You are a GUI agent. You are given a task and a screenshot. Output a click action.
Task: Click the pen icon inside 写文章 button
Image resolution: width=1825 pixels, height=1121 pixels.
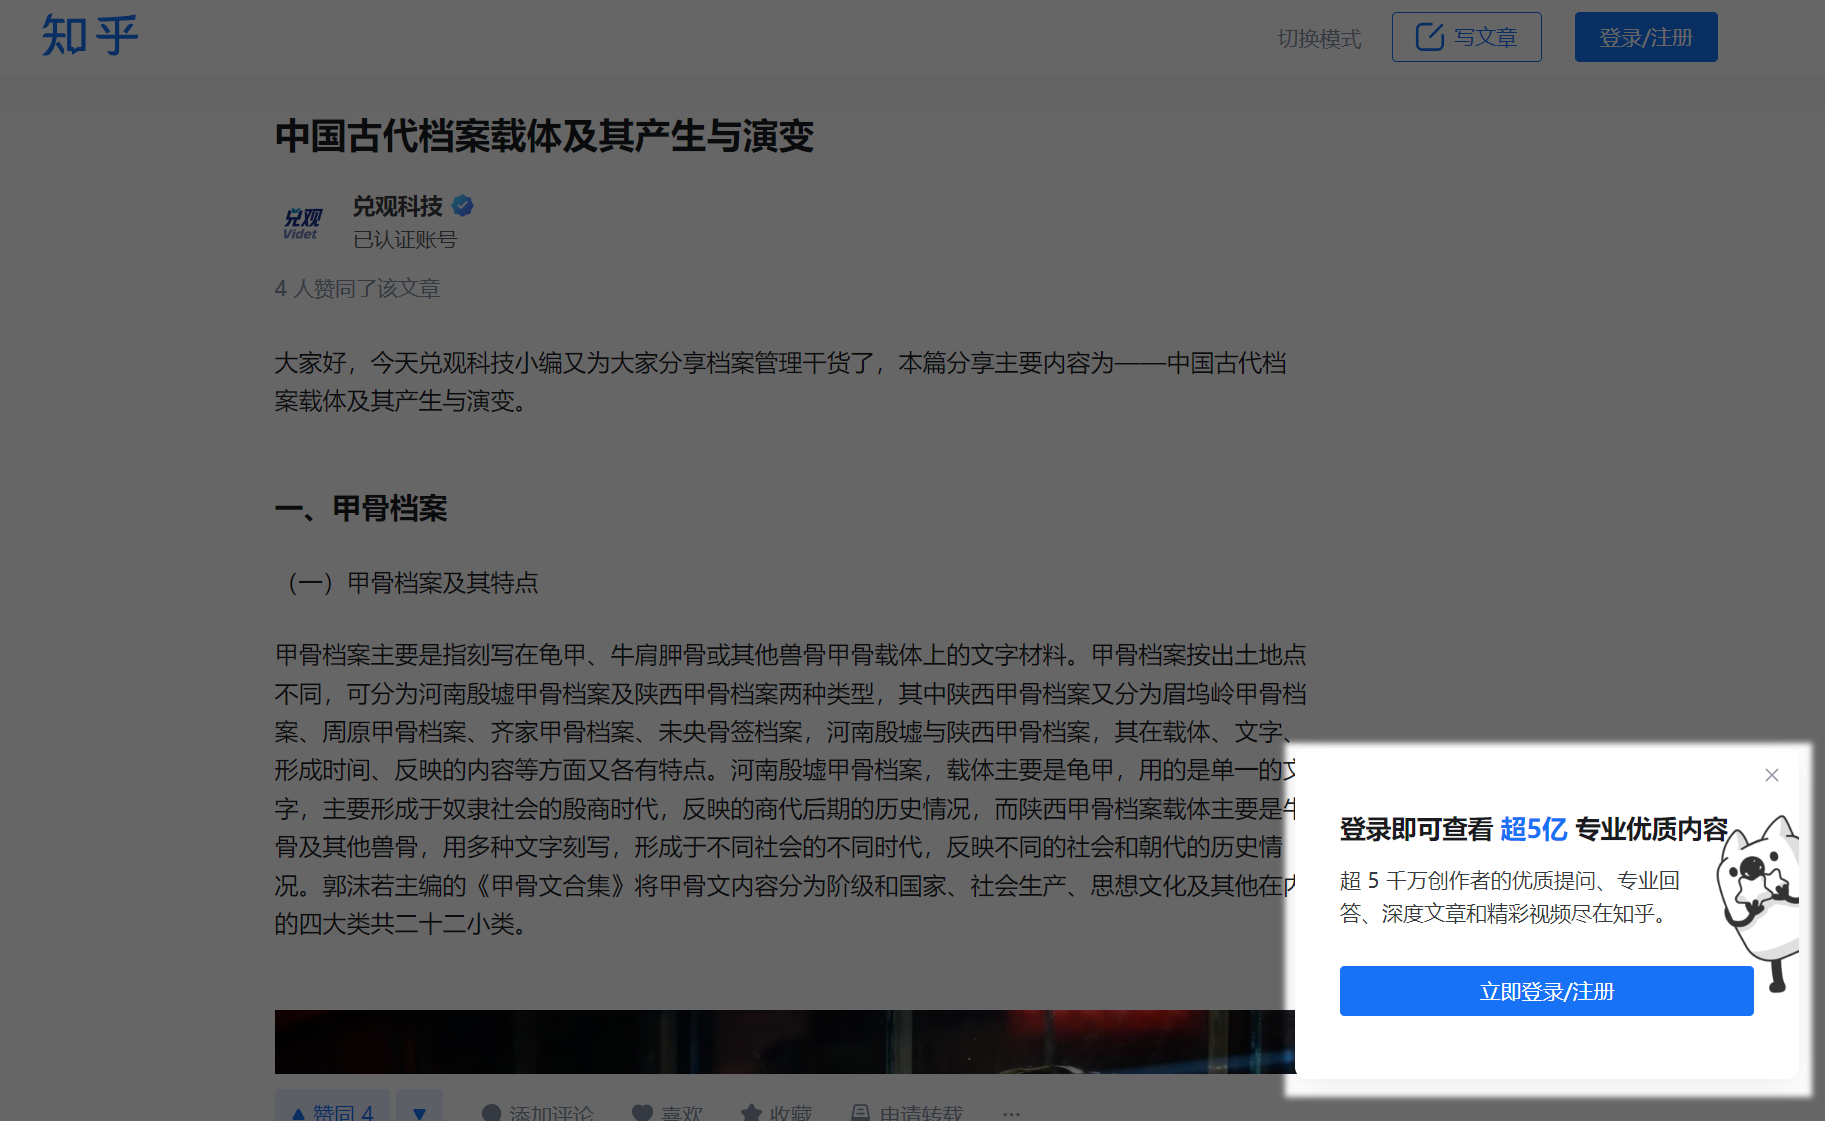(1428, 36)
